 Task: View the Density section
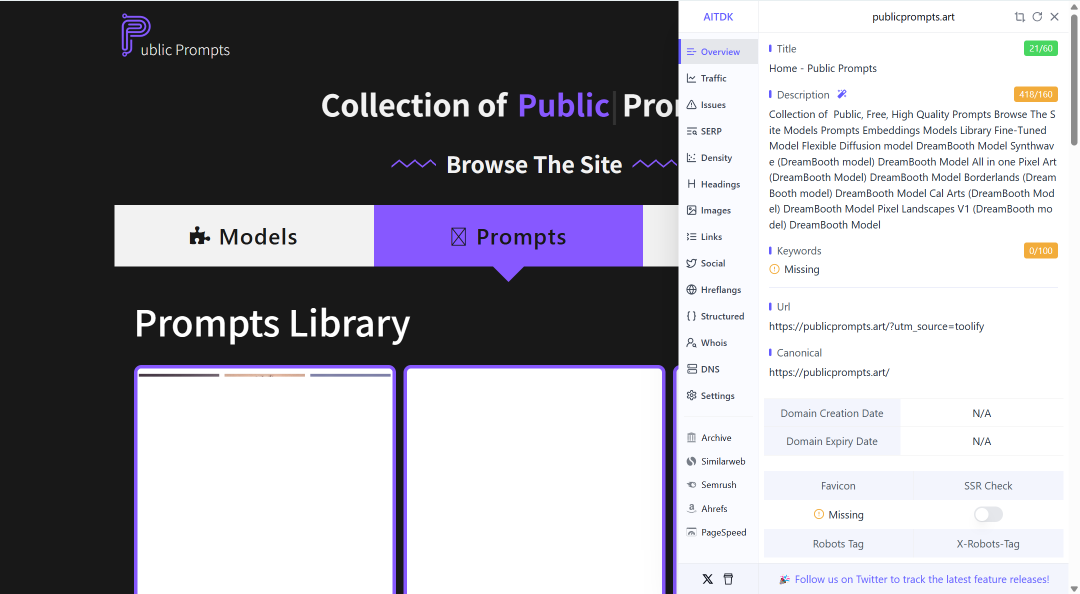tap(718, 158)
